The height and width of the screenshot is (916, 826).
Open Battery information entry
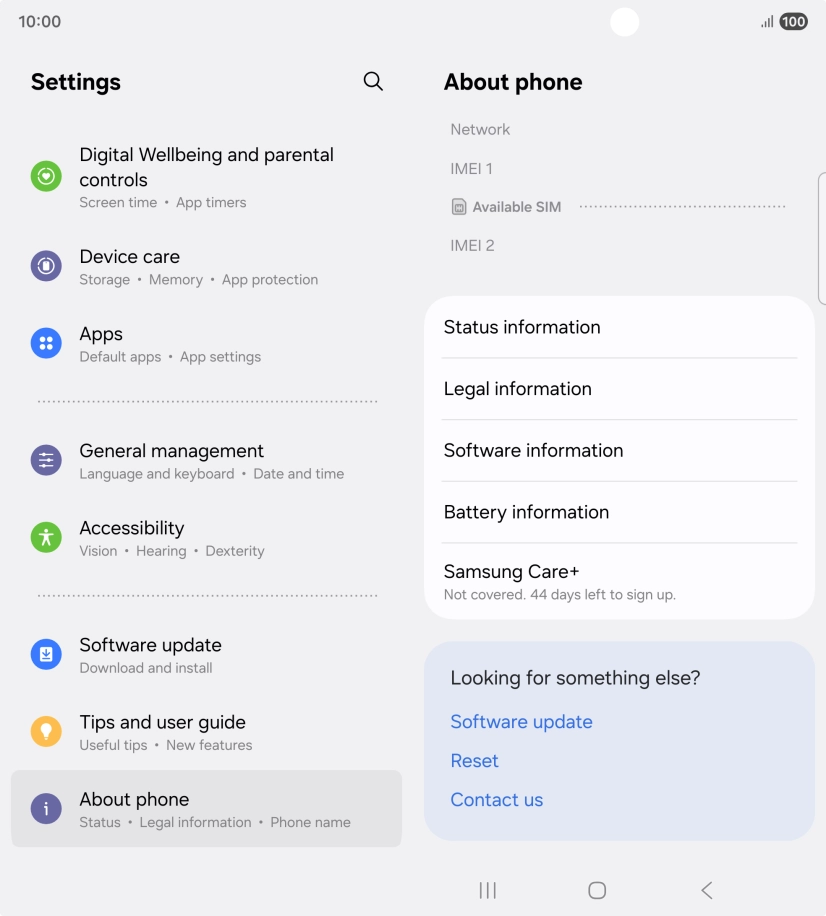pos(619,512)
